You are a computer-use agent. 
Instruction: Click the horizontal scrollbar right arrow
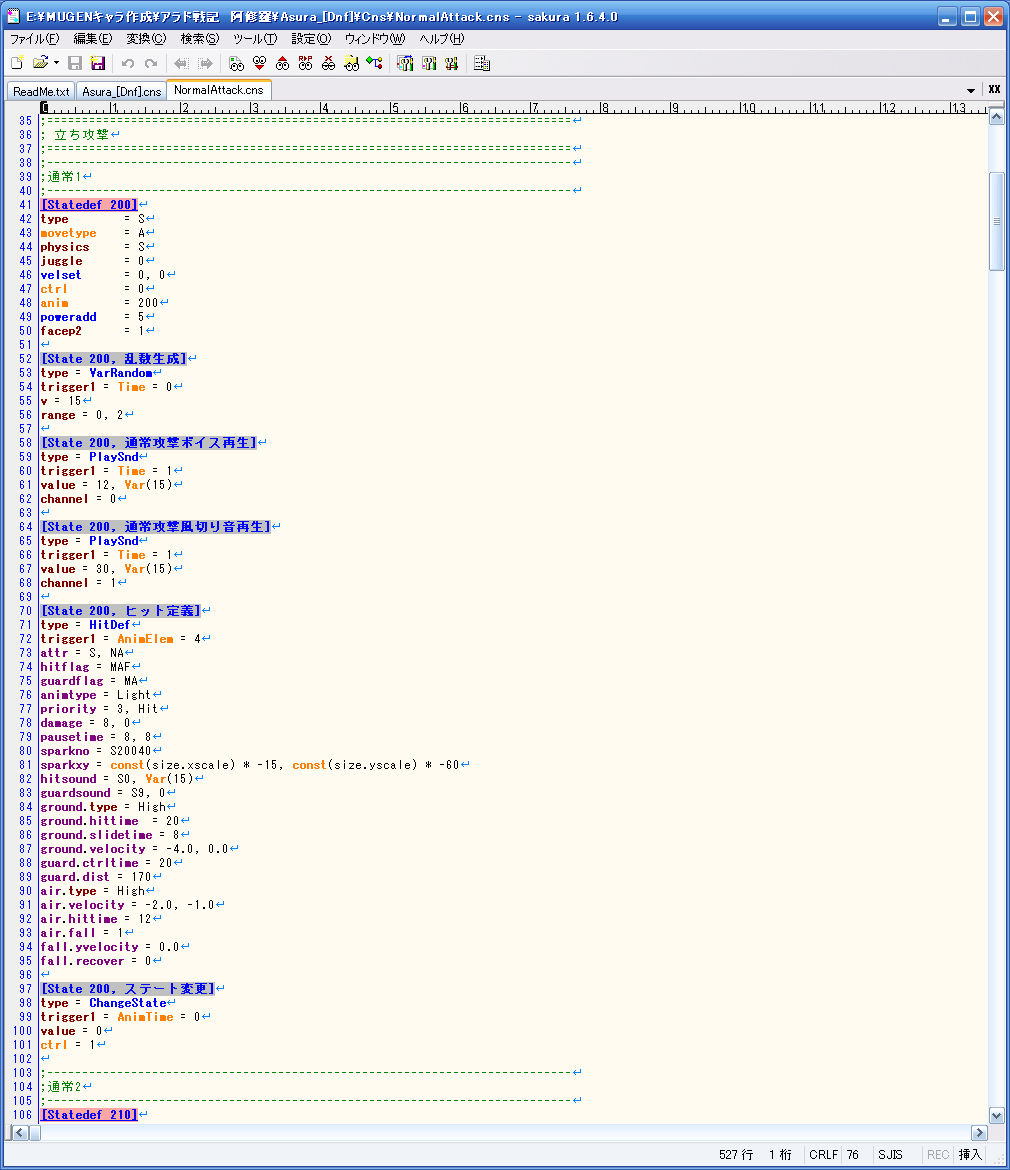pyautogui.click(x=979, y=1133)
